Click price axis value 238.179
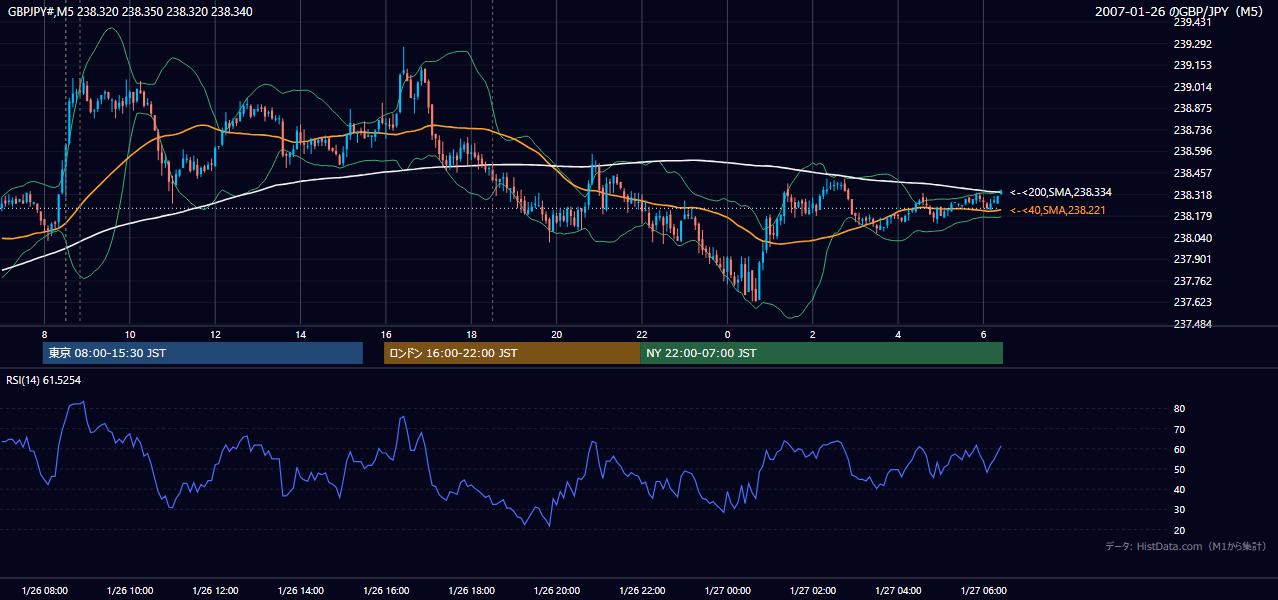1278x600 pixels. tap(1193, 216)
